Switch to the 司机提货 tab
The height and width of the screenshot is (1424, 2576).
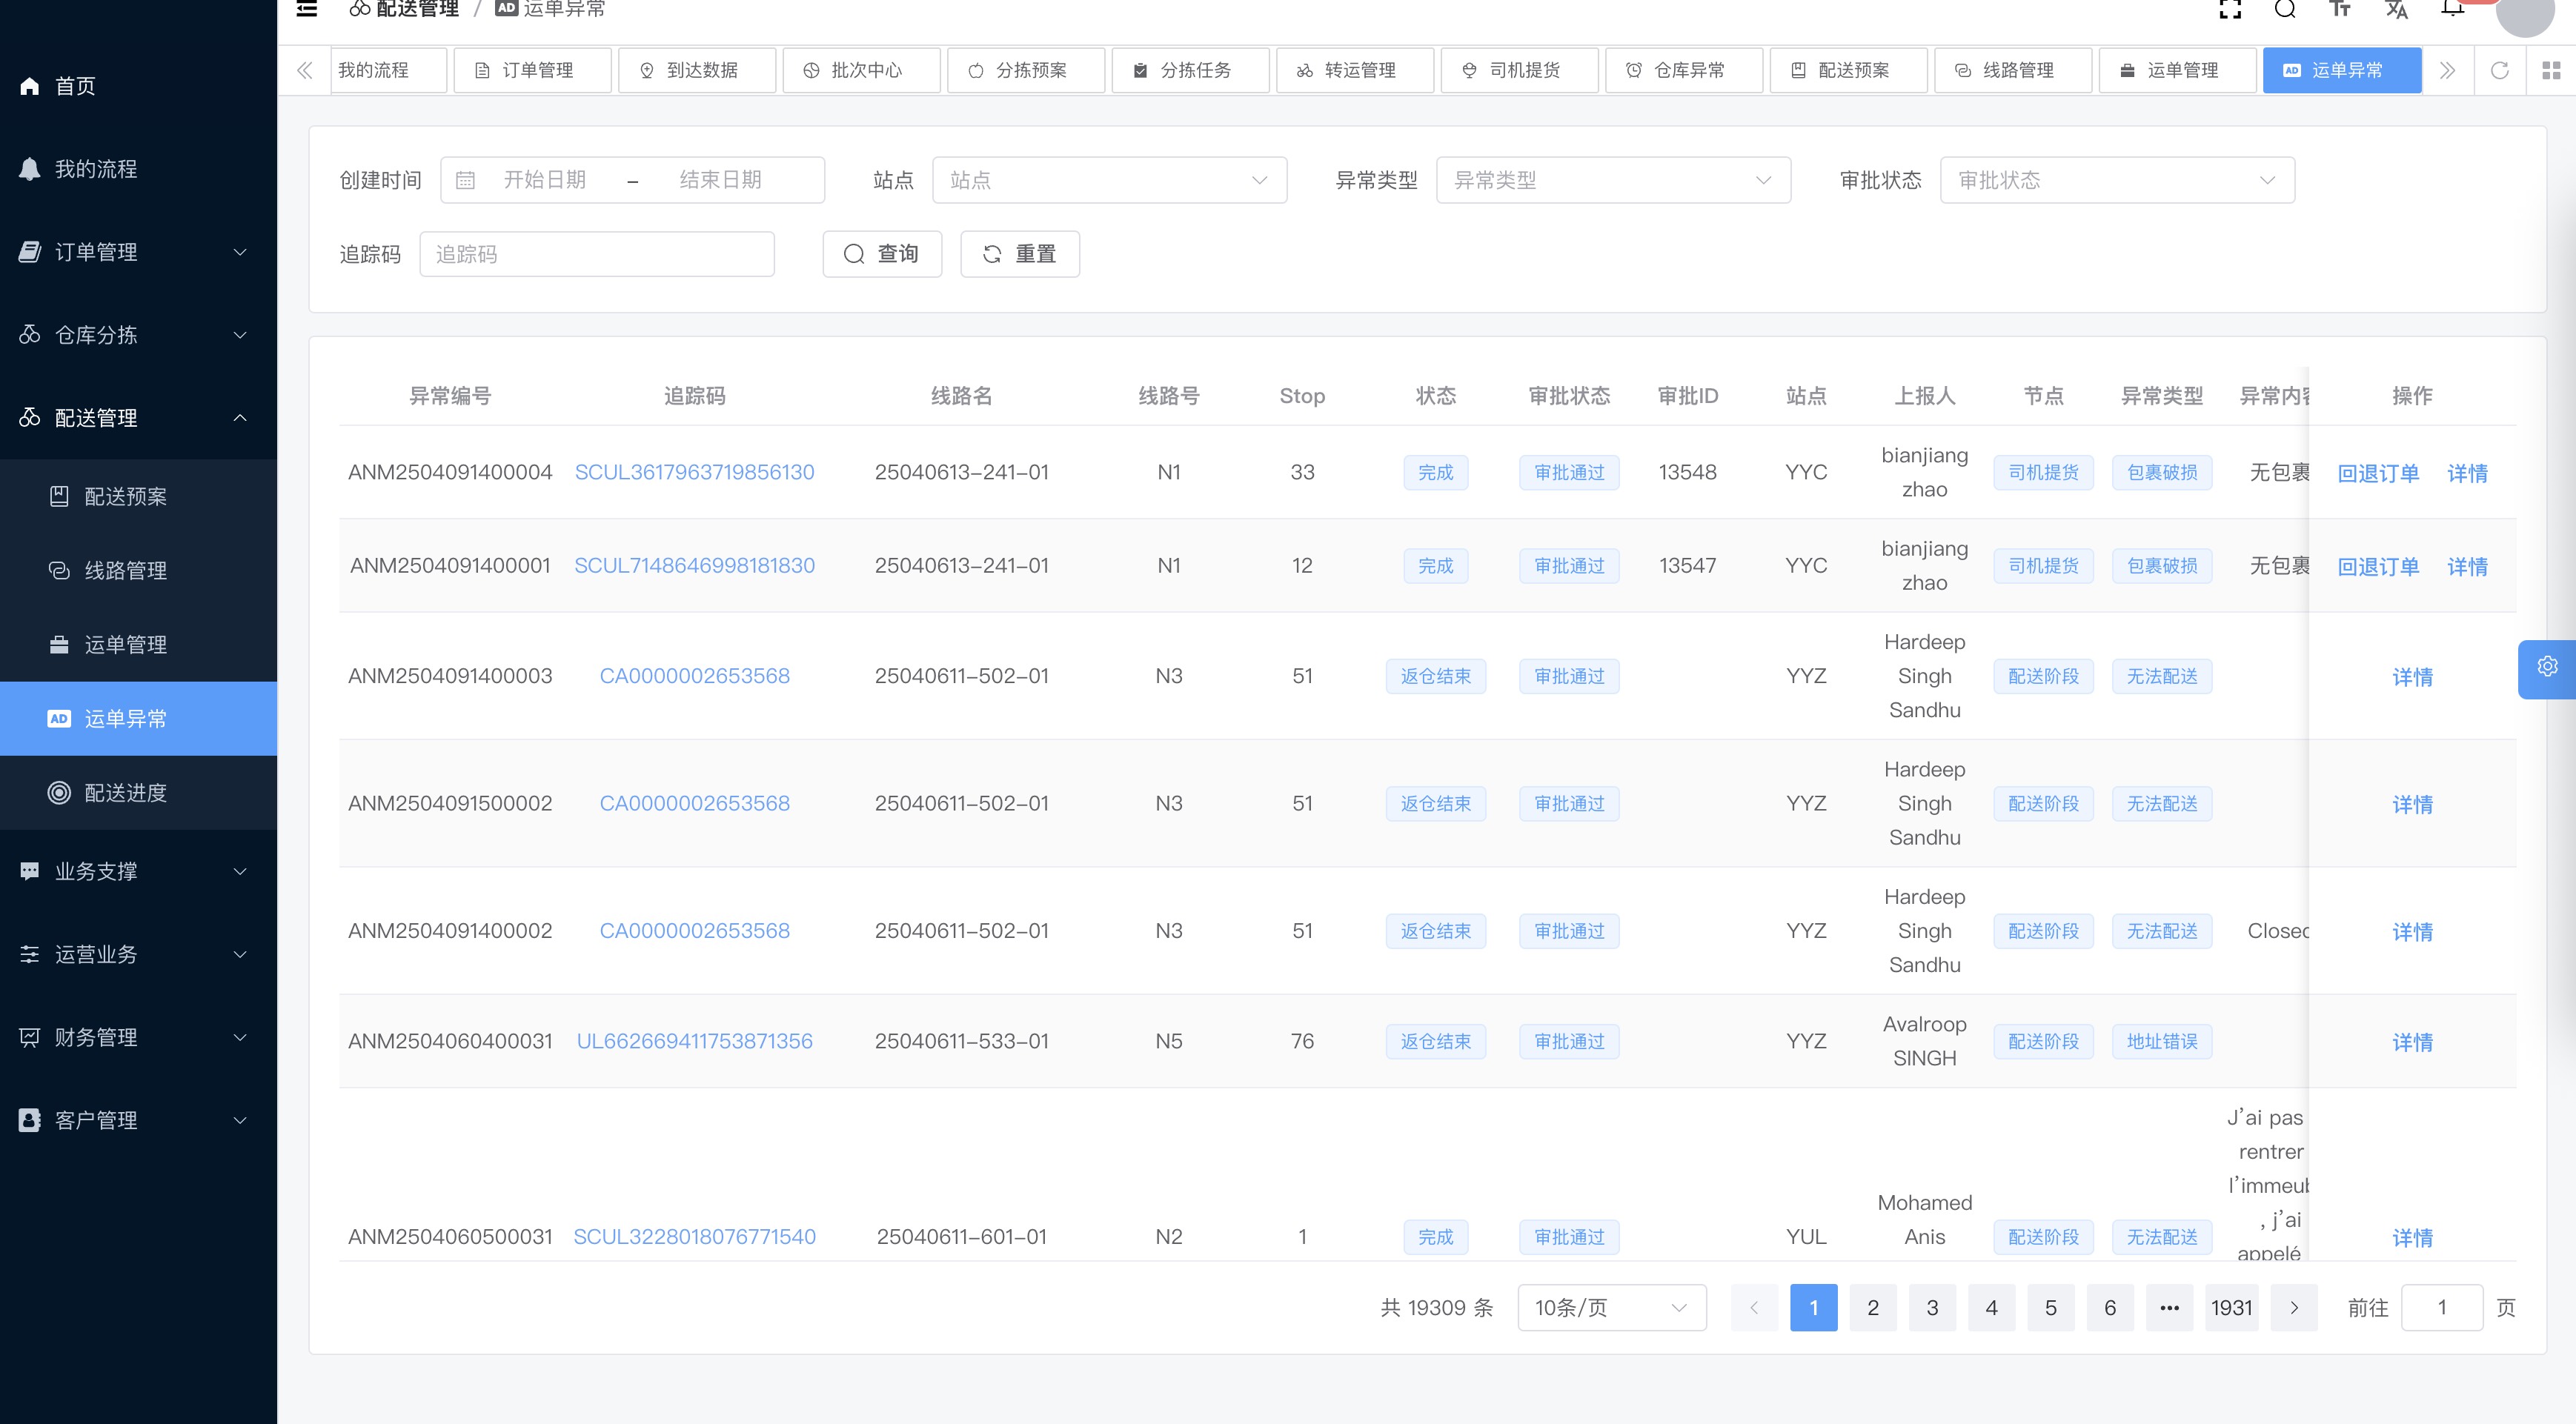point(1519,70)
